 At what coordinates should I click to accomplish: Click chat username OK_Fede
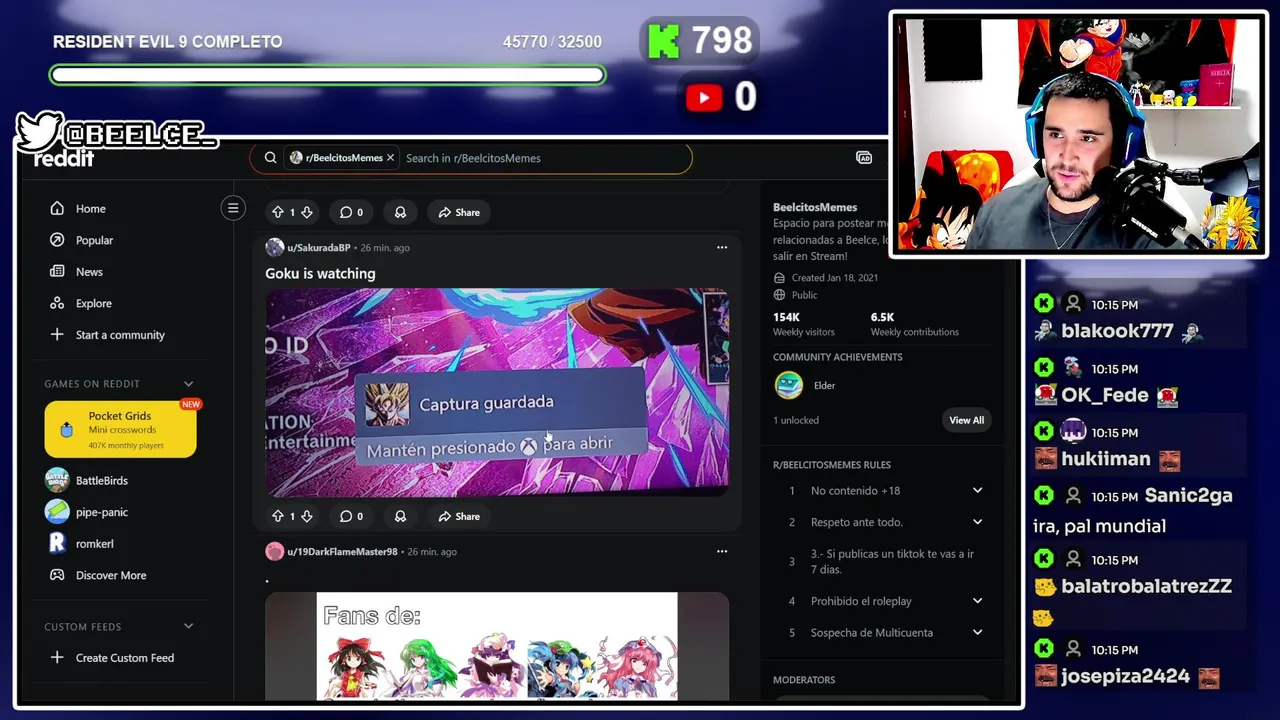pos(1105,395)
